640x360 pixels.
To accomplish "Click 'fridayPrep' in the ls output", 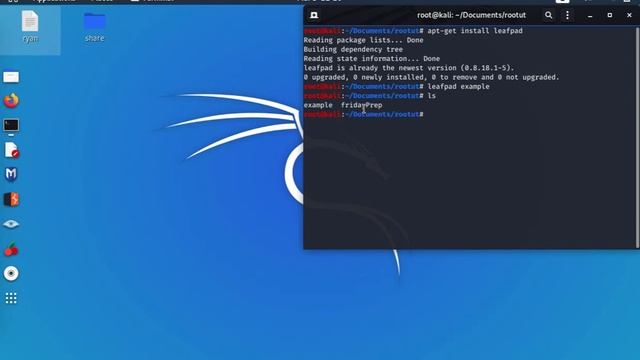I will 362,105.
